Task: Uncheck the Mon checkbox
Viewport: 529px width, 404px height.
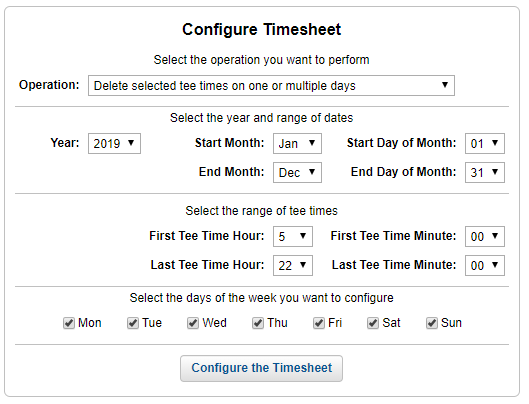Action: click(69, 323)
